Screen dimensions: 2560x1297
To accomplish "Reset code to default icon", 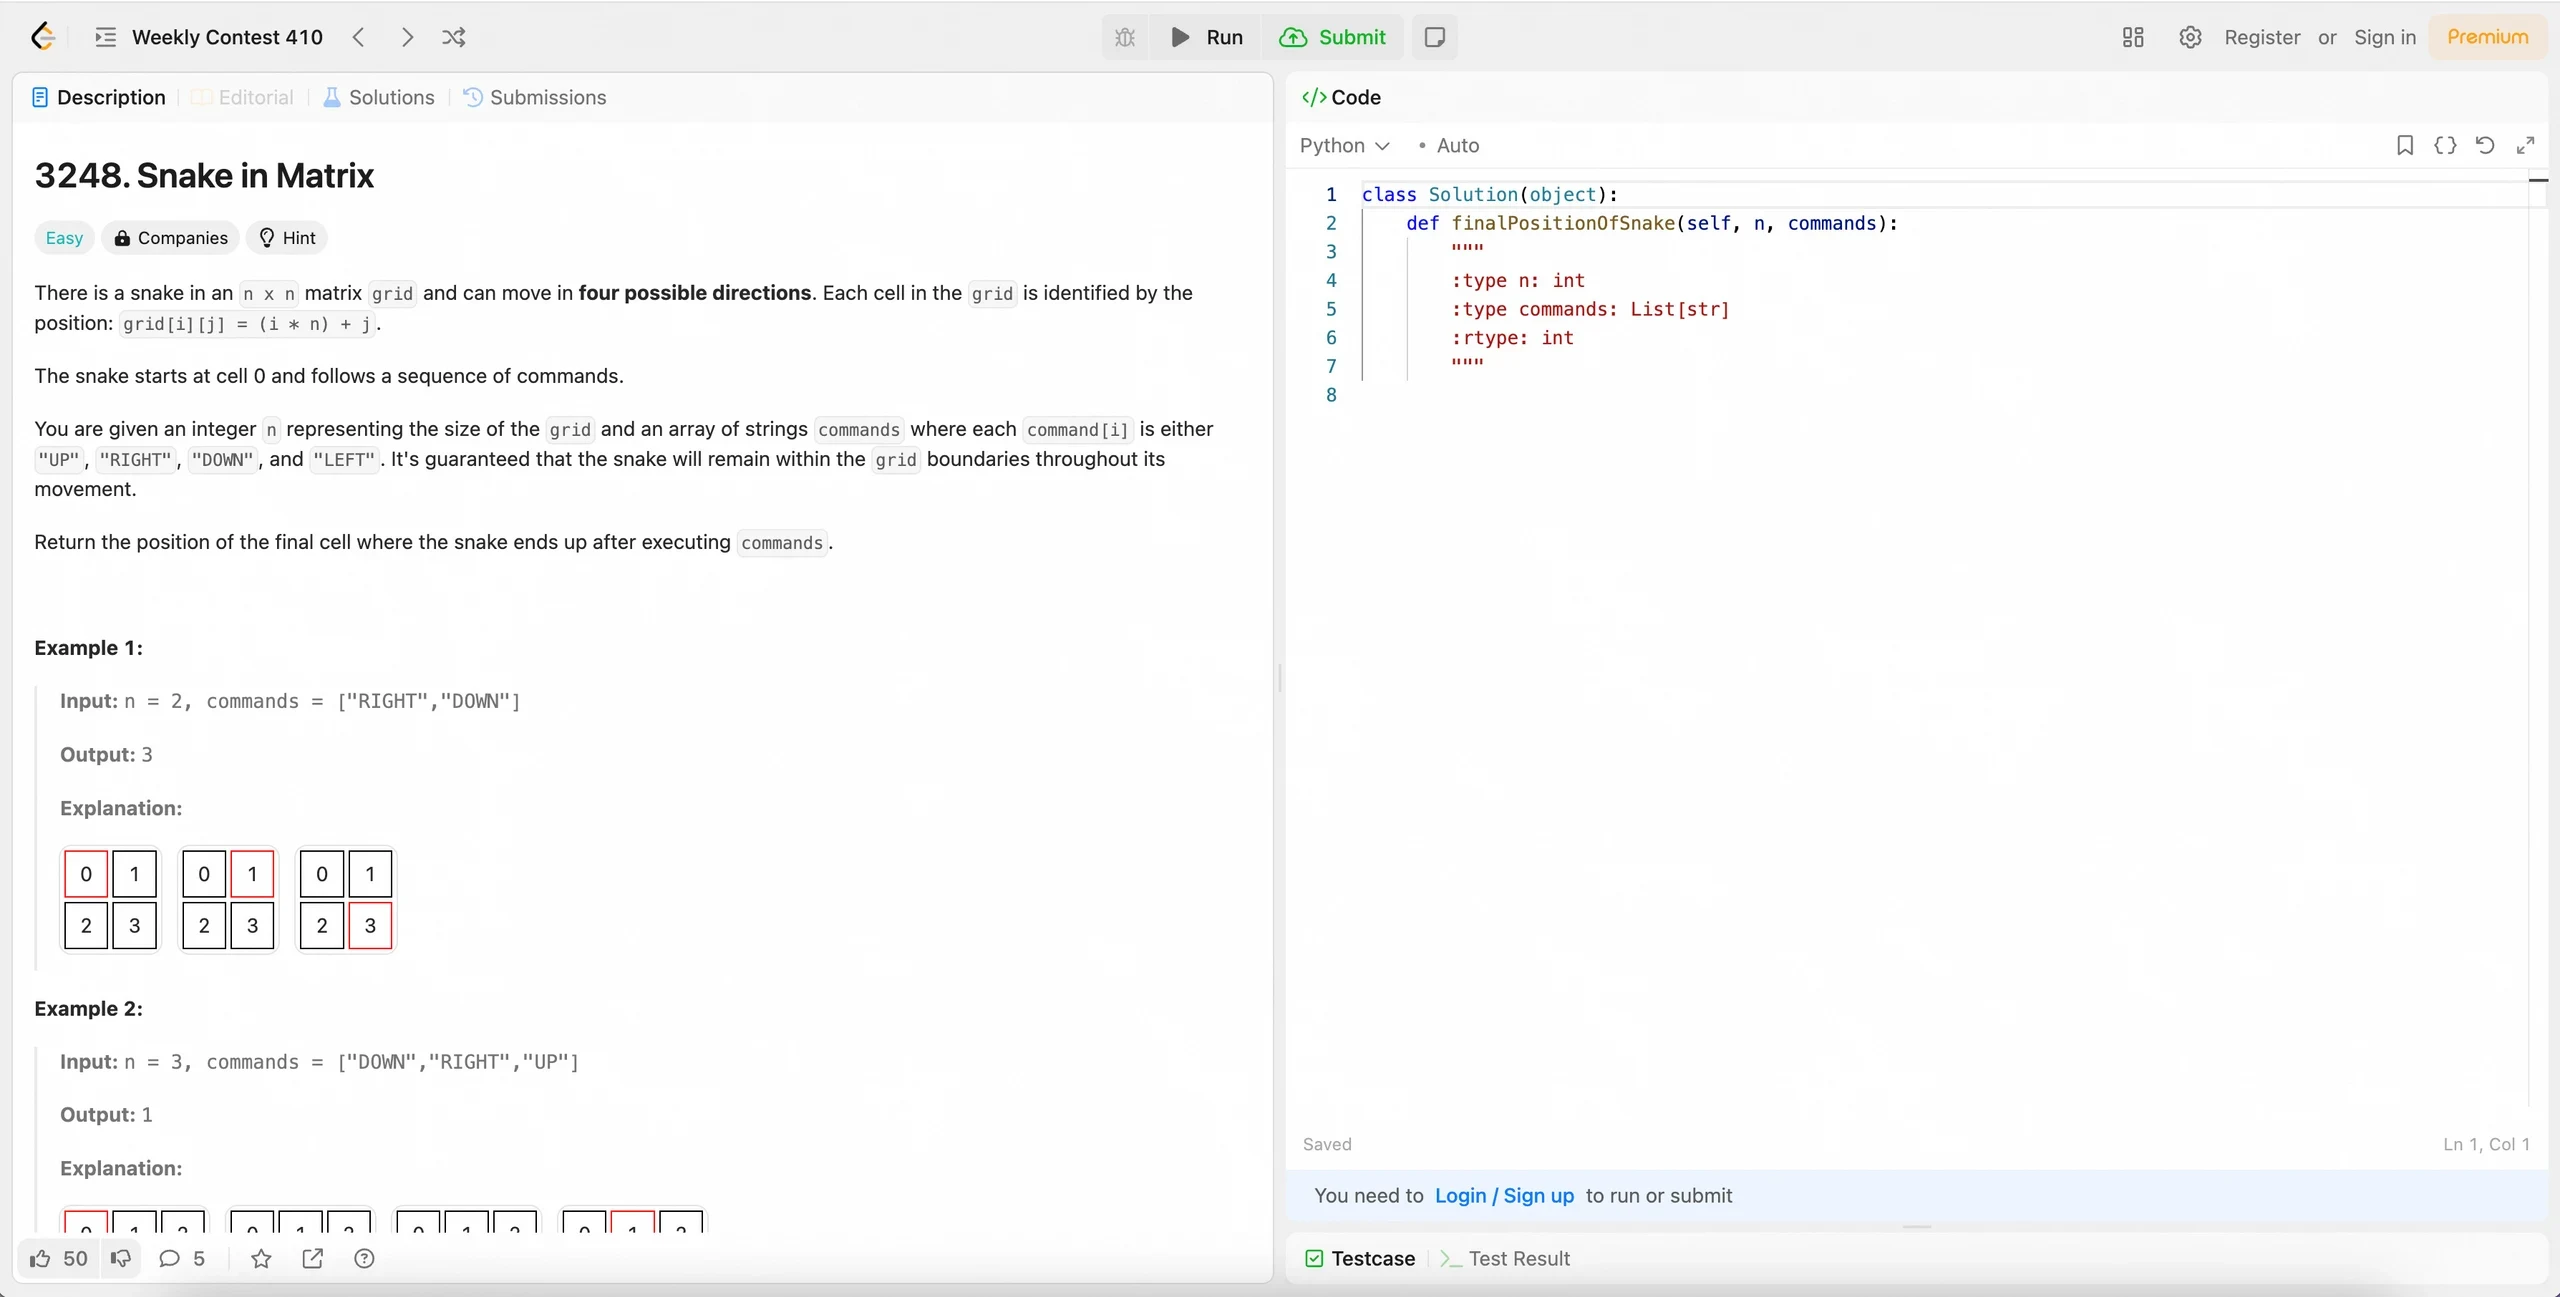I will pos(2485,145).
